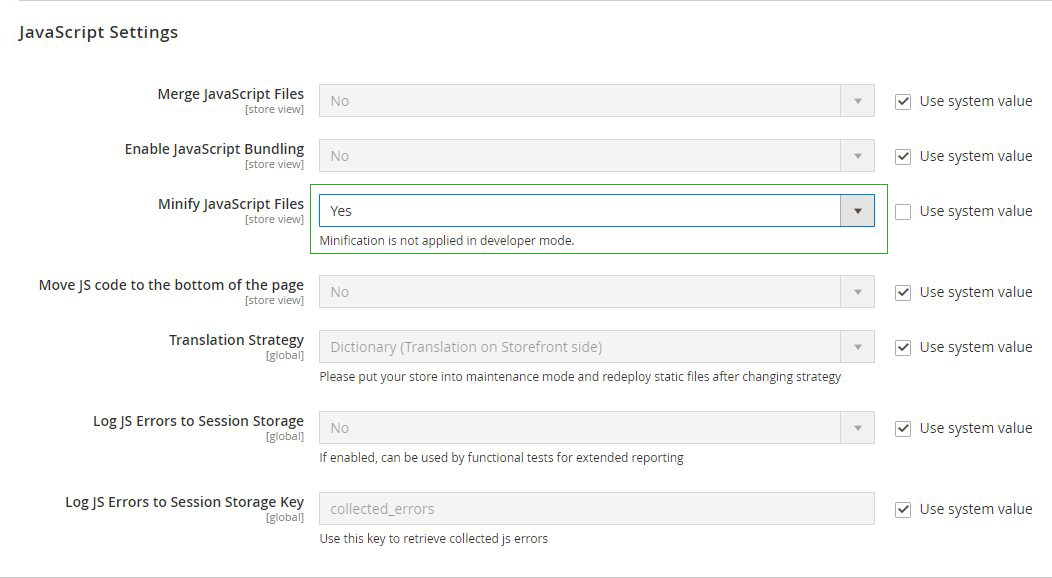The height and width of the screenshot is (578, 1052).
Task: Open the Enable JavaScript Bundling dropdown
Action: tap(596, 156)
